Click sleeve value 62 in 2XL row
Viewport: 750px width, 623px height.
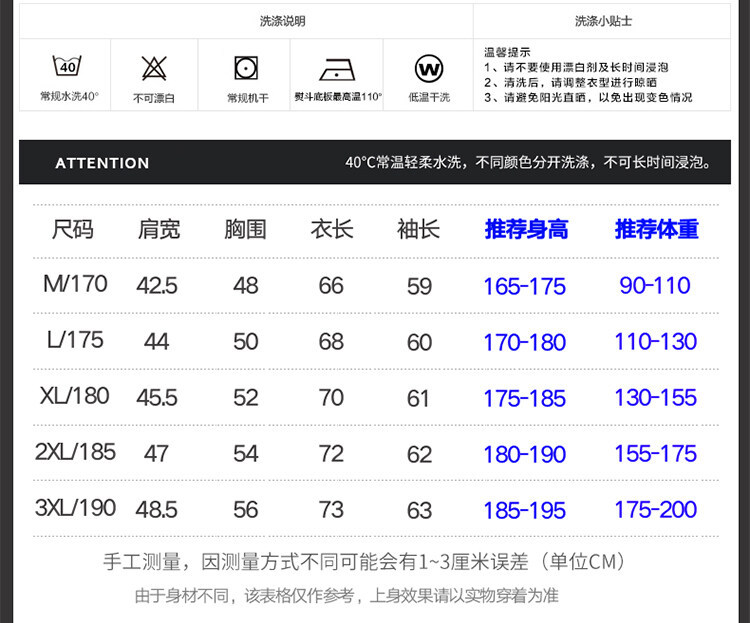[419, 455]
